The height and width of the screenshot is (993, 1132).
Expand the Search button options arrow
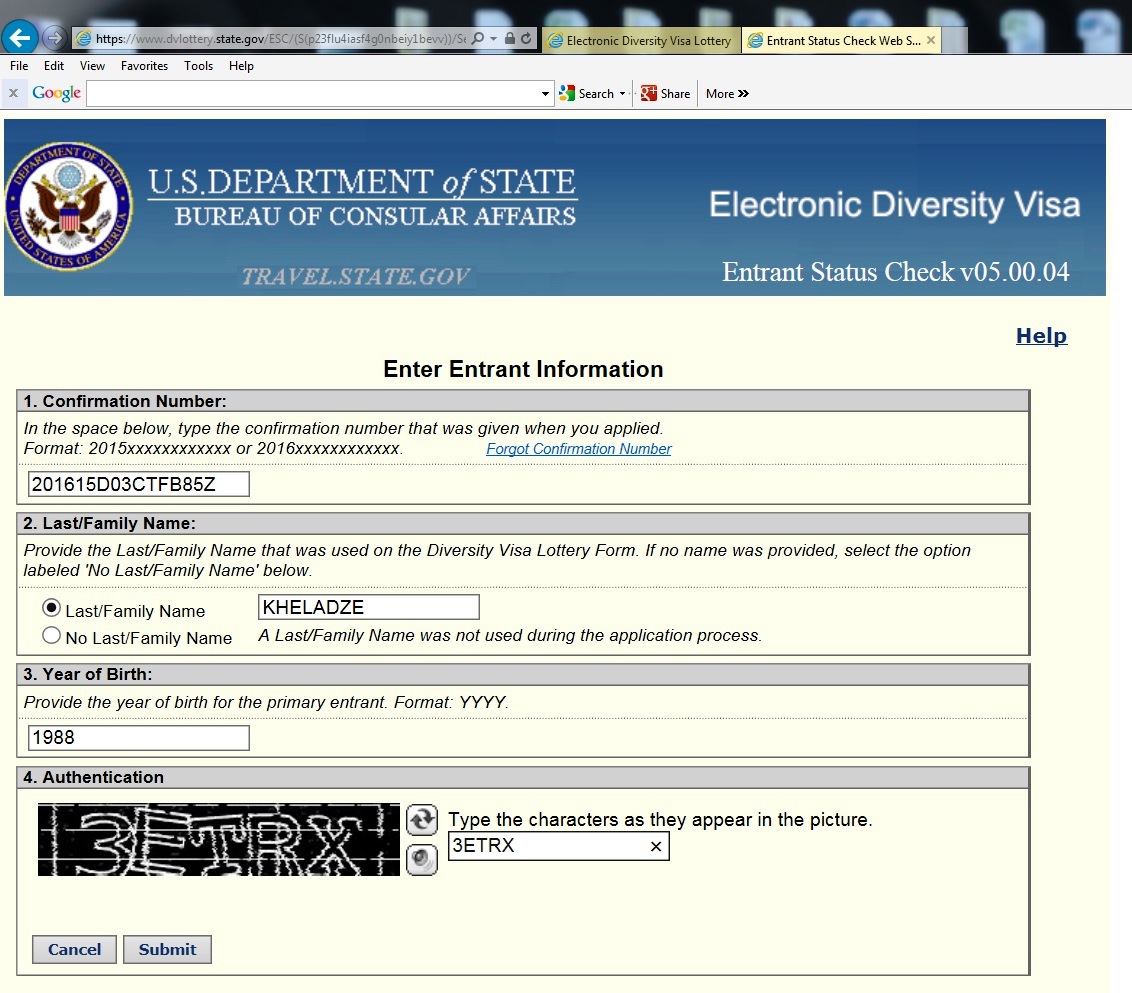[622, 94]
